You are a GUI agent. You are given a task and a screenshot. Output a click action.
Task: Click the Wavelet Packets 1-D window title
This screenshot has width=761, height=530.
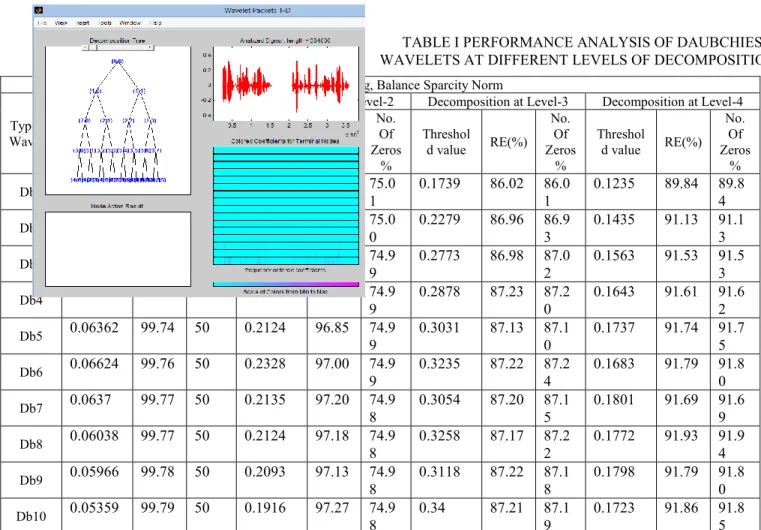tap(257, 10)
